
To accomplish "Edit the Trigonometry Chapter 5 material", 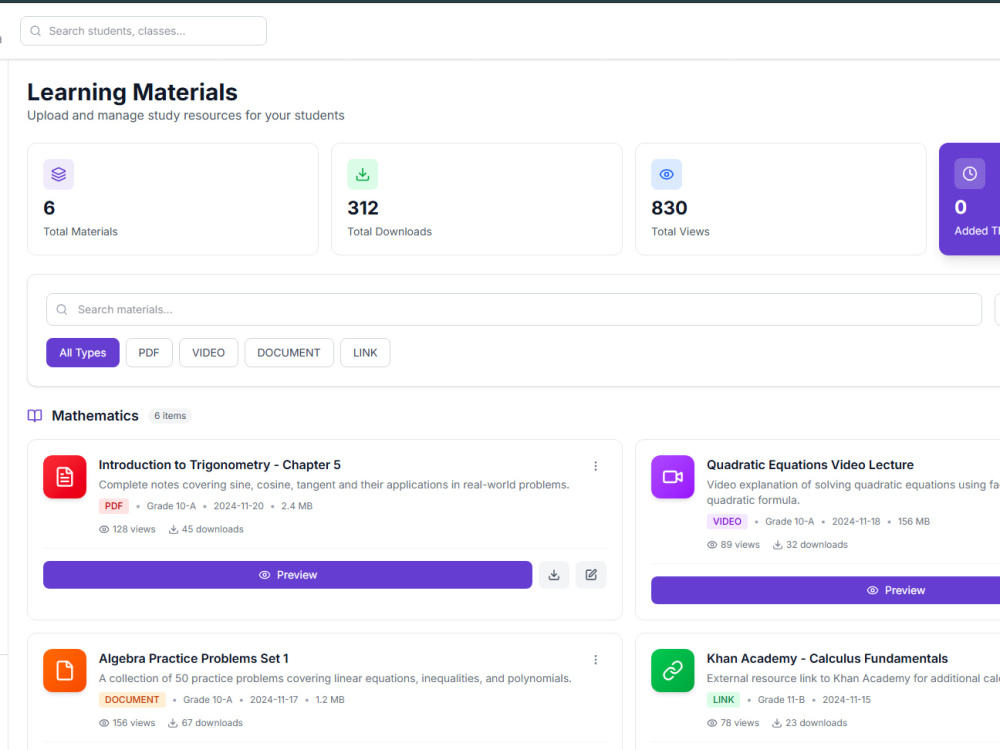I will click(x=591, y=575).
